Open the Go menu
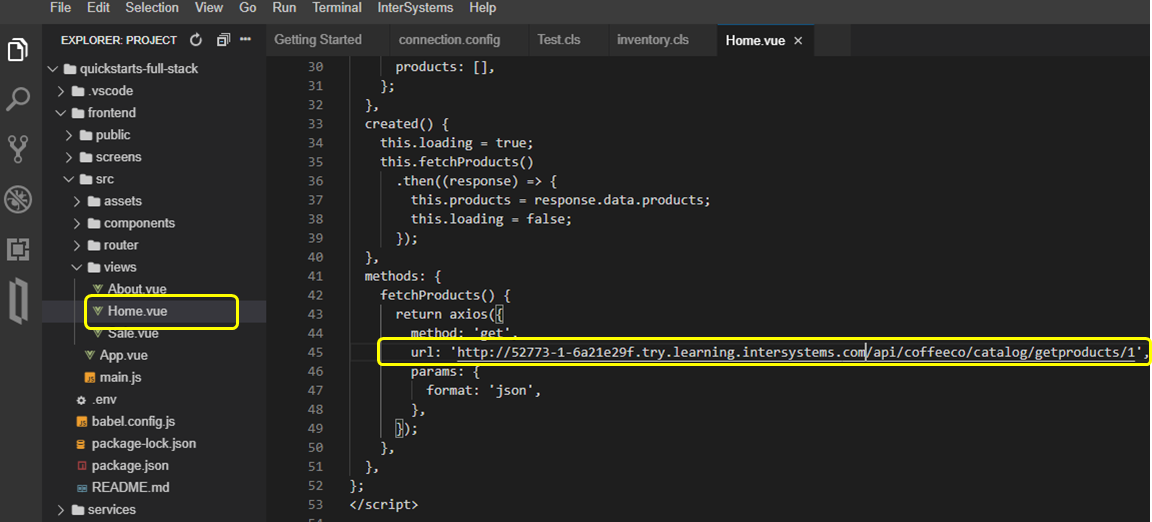1152x522 pixels. (248, 8)
